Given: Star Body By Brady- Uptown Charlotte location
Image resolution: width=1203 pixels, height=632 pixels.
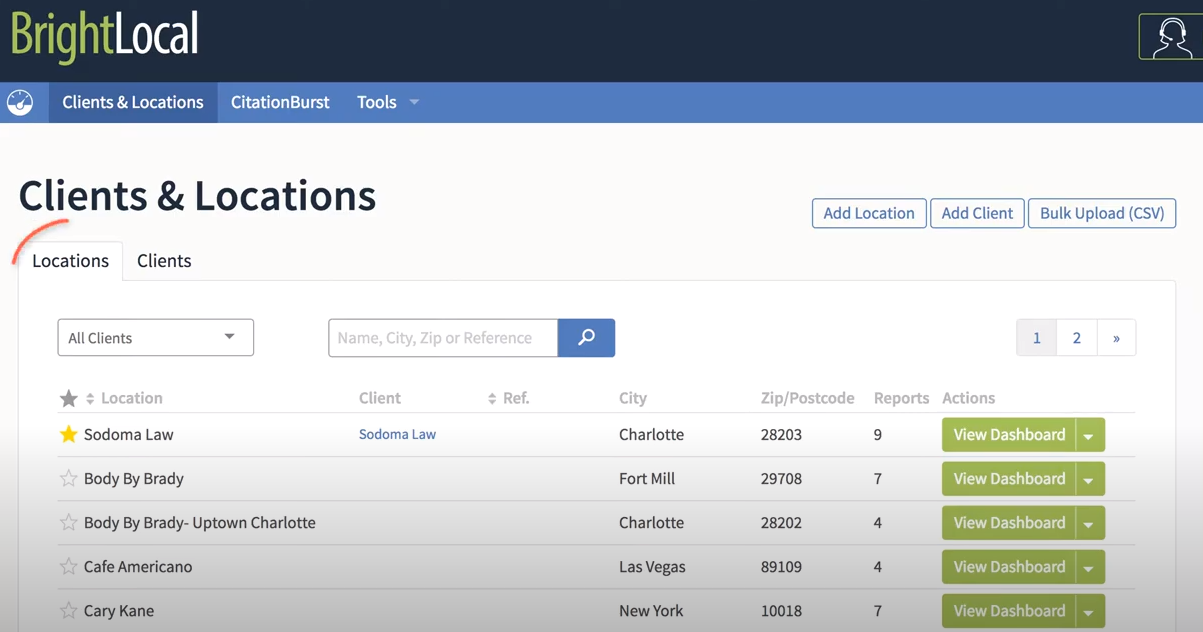Looking at the screenshot, I should [x=68, y=522].
